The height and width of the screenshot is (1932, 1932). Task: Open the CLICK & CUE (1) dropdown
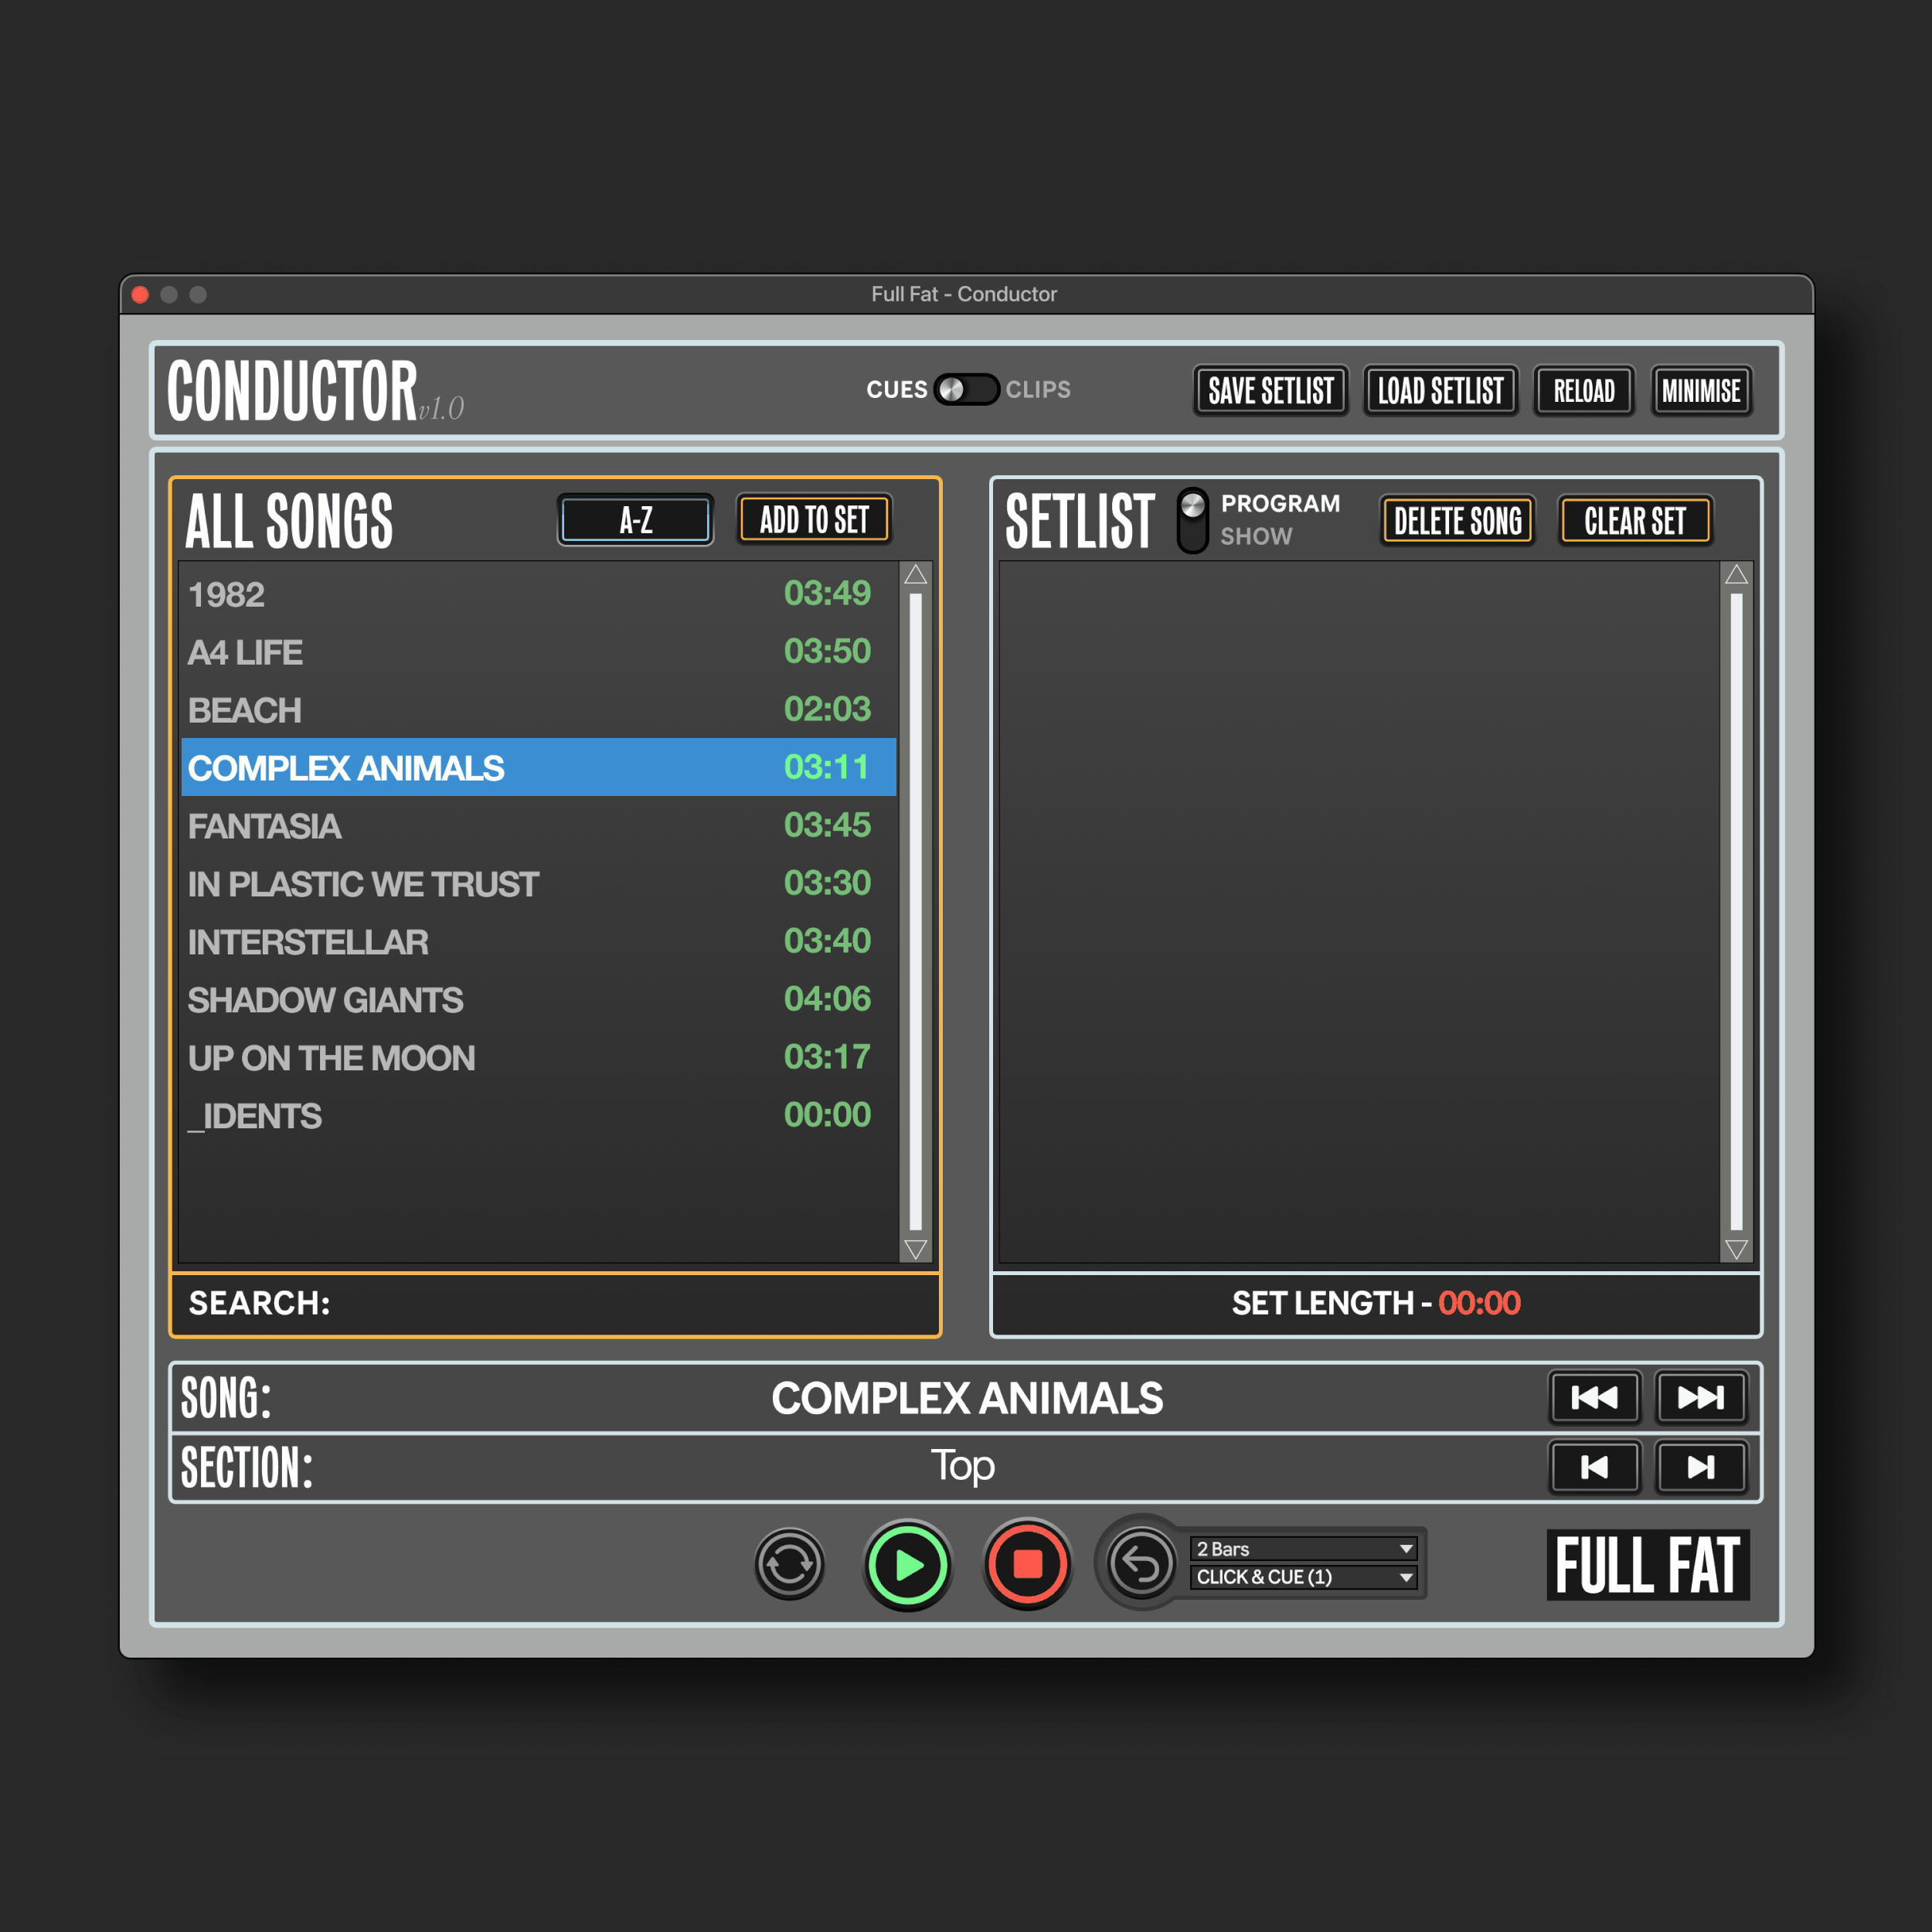1304,1577
